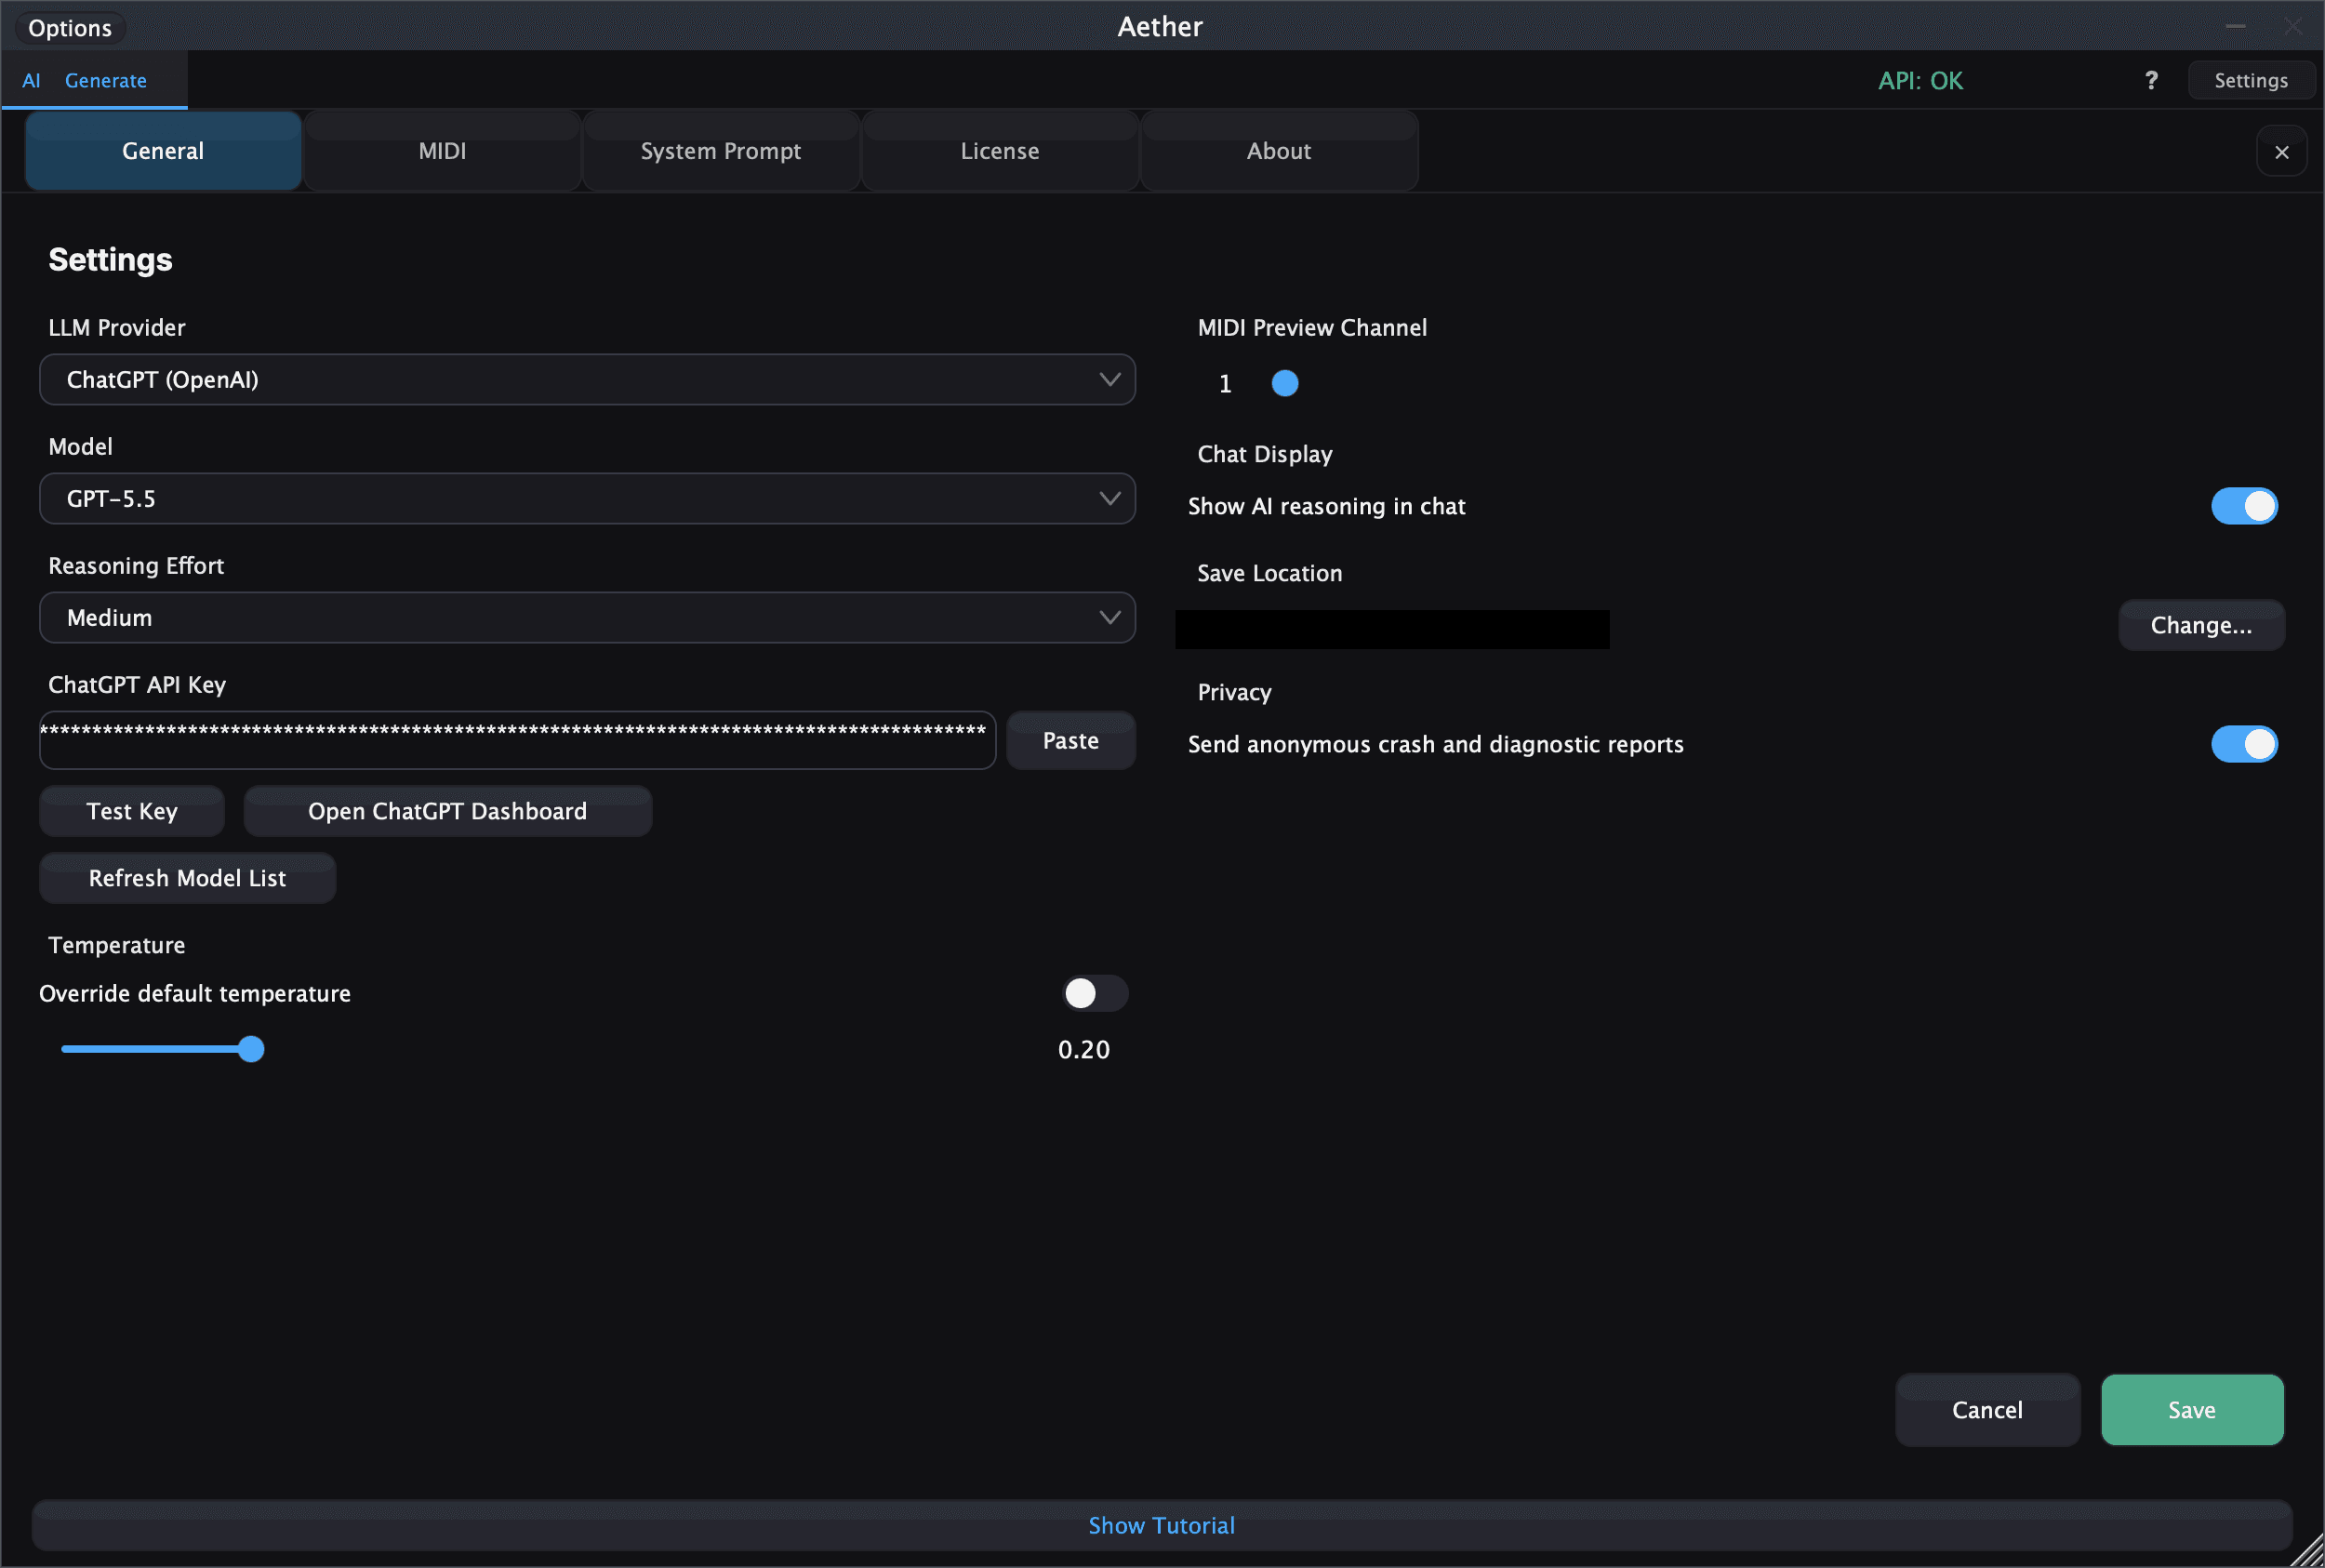2325x1568 pixels.
Task: Toggle Send anonymous crash and diagnostic reports
Action: click(2244, 744)
